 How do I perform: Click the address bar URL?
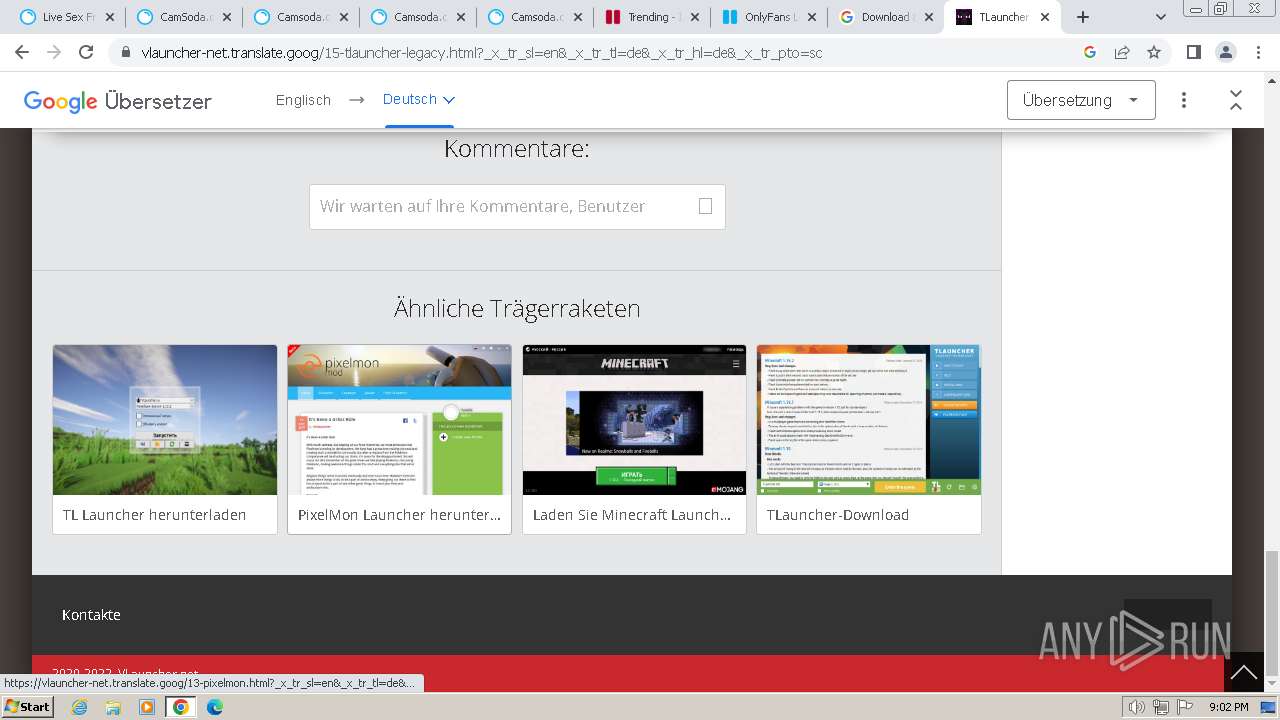click(482, 53)
